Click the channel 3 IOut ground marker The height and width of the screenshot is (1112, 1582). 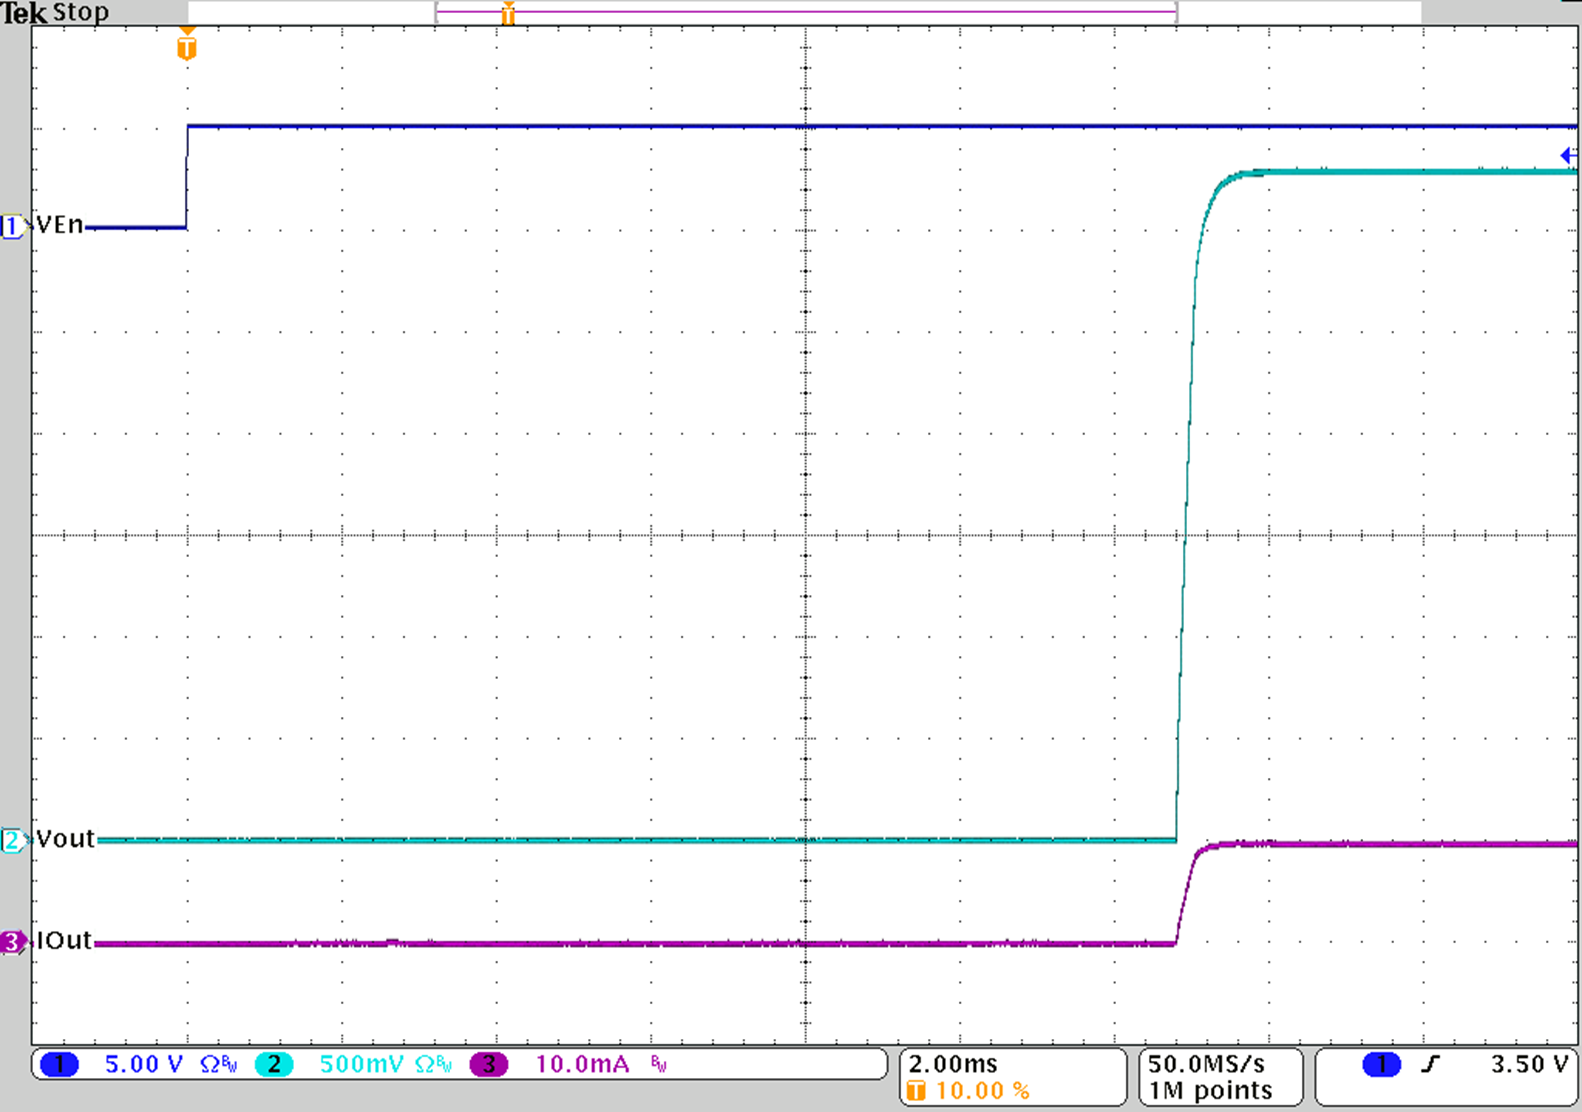[x=13, y=942]
